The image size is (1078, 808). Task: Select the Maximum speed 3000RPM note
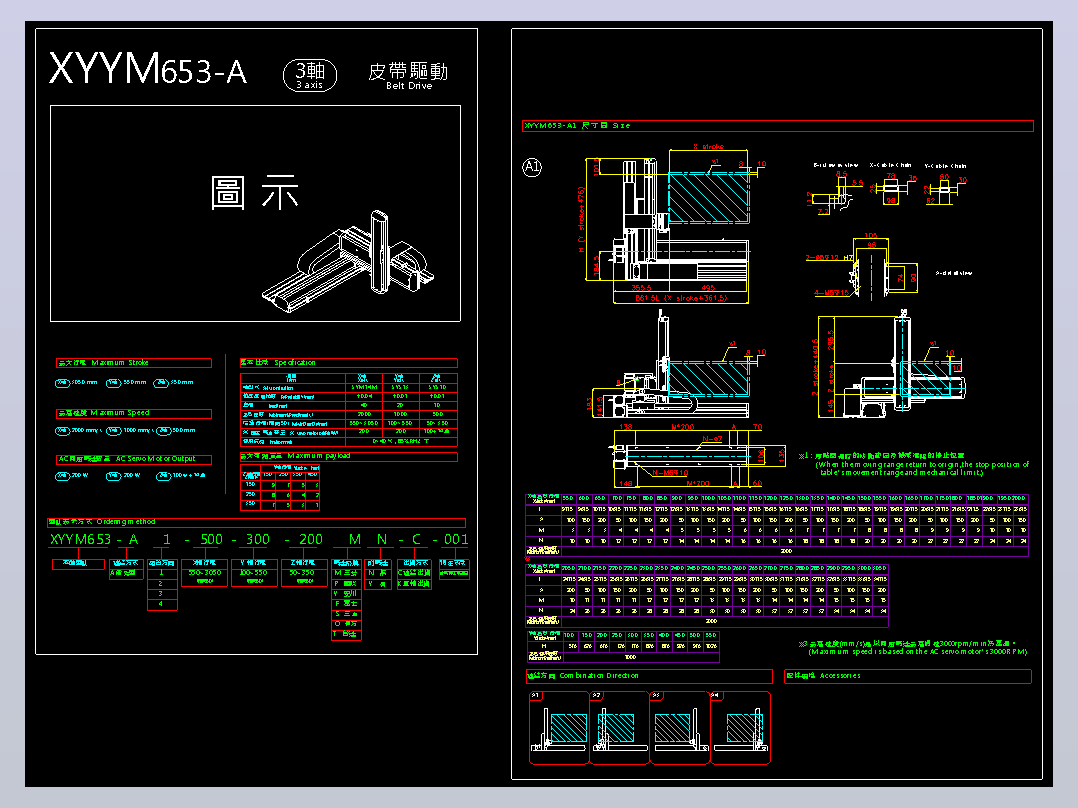click(912, 648)
